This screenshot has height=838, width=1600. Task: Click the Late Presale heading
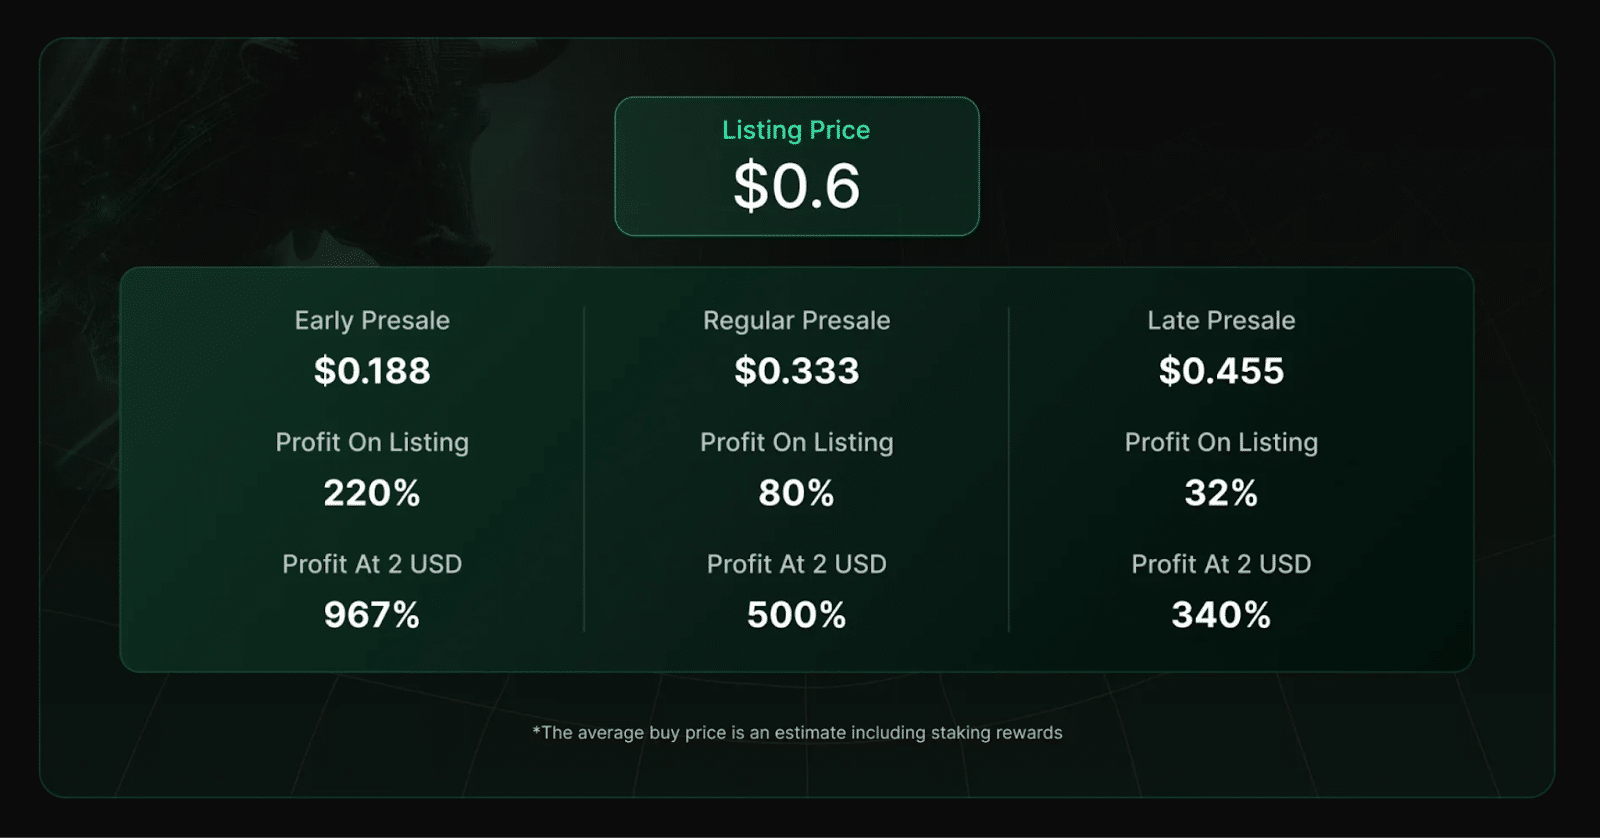coord(1221,320)
